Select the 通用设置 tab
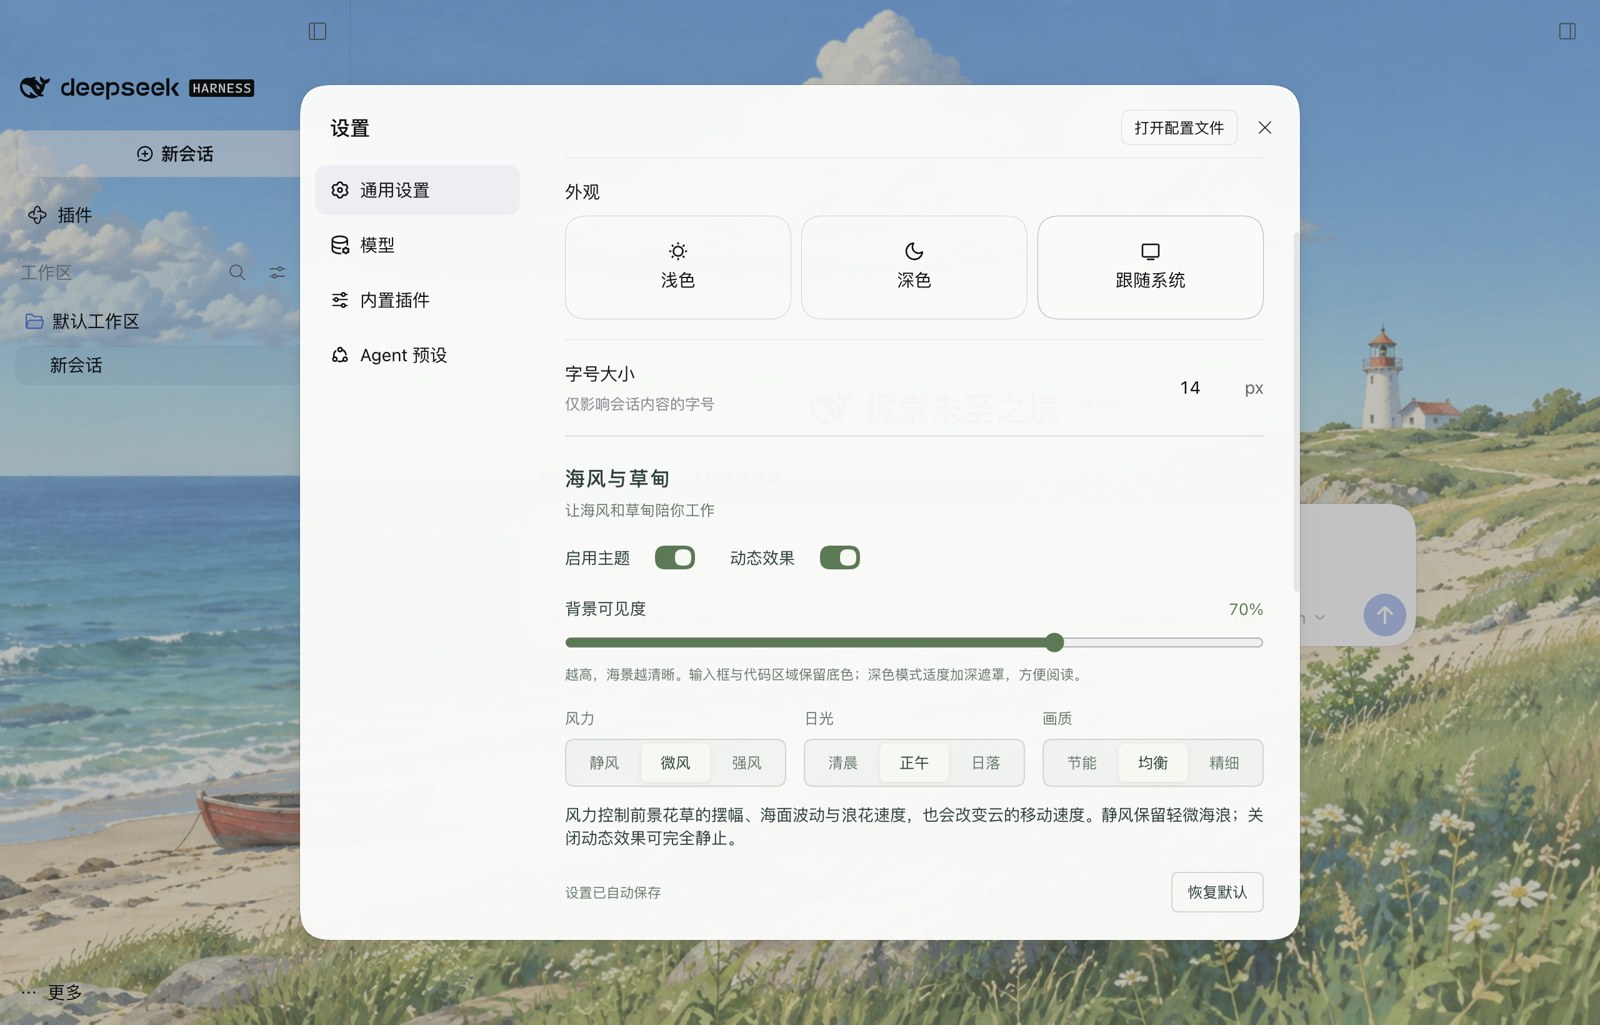Screen dimensions: 1600x1025 point(417,190)
